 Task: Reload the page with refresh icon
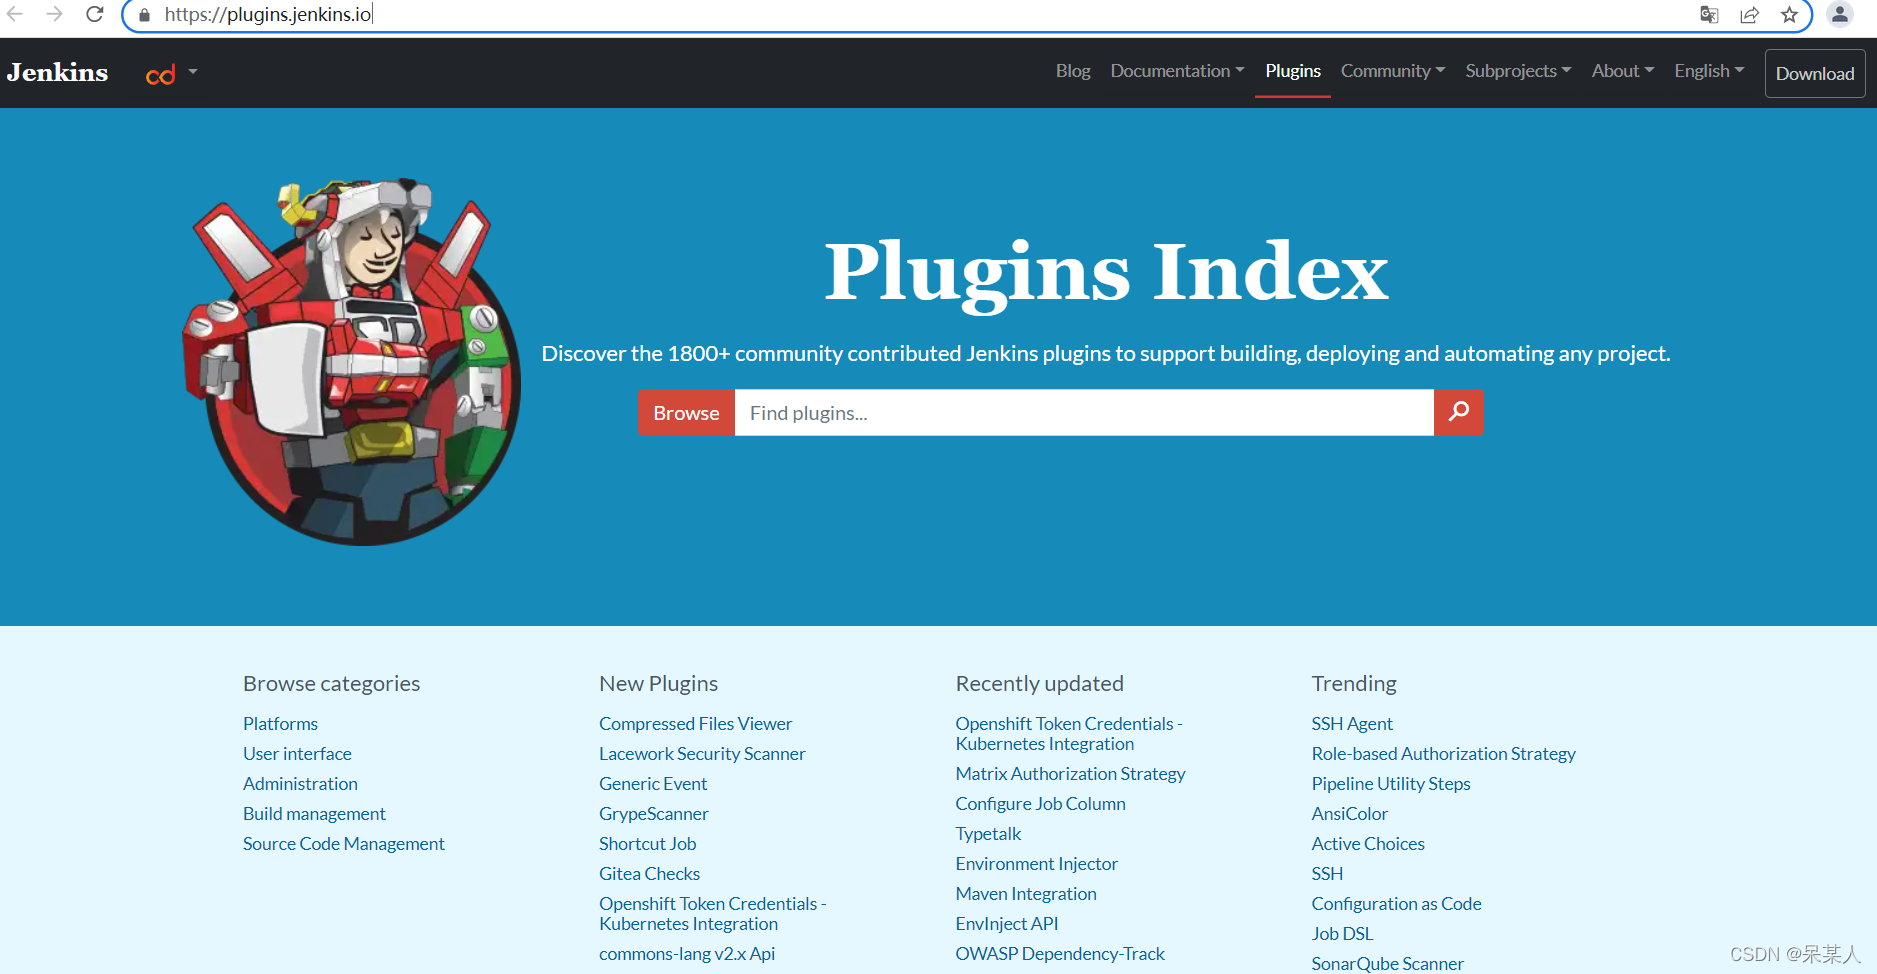tap(95, 14)
